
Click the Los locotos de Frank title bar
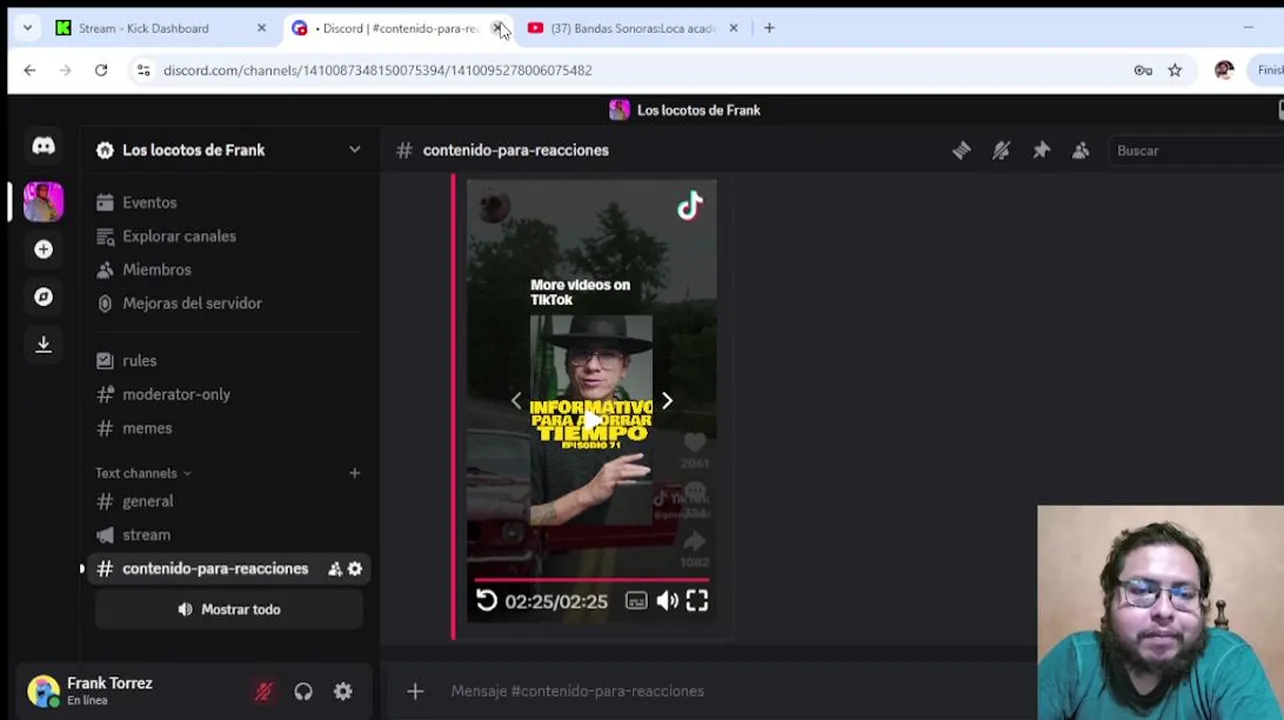point(685,110)
